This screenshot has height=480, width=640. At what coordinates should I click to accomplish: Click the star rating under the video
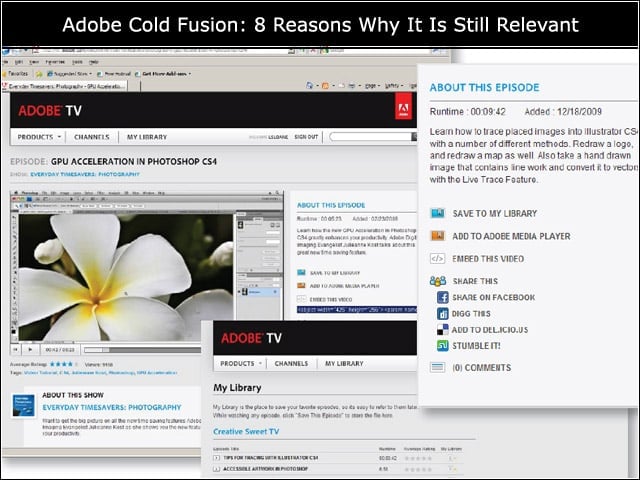(x=64, y=364)
